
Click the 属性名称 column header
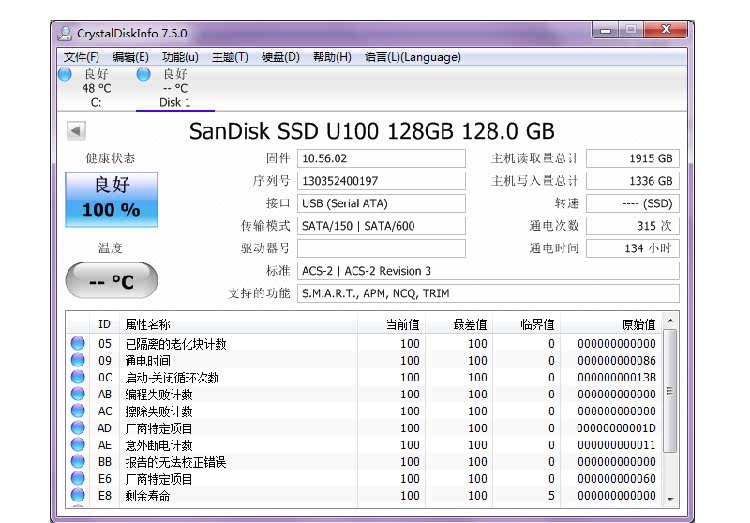pyautogui.click(x=238, y=324)
